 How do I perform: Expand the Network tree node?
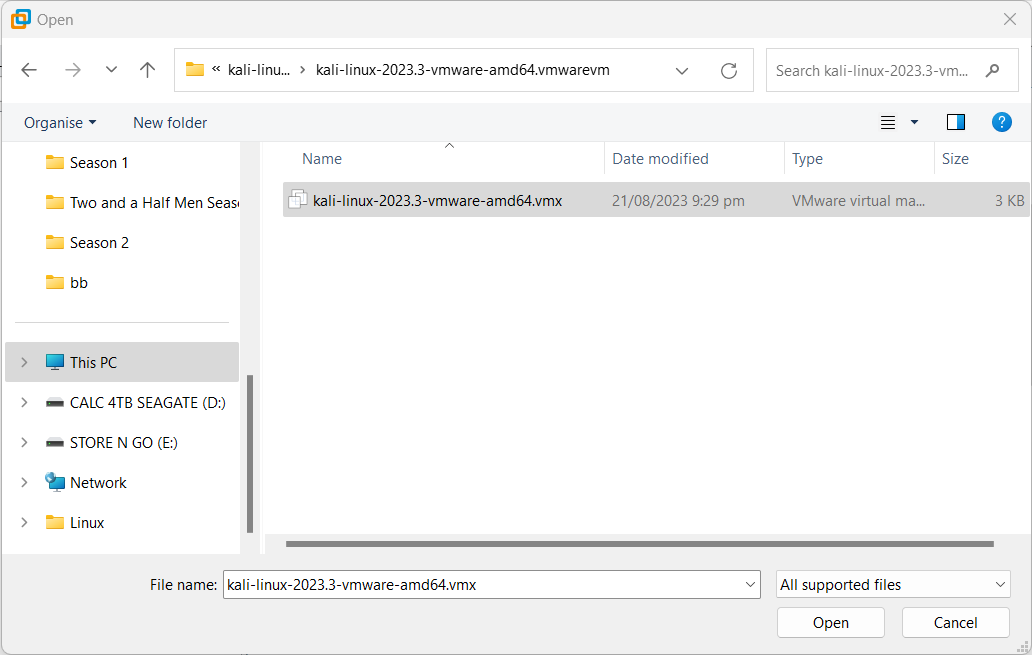[24, 483]
